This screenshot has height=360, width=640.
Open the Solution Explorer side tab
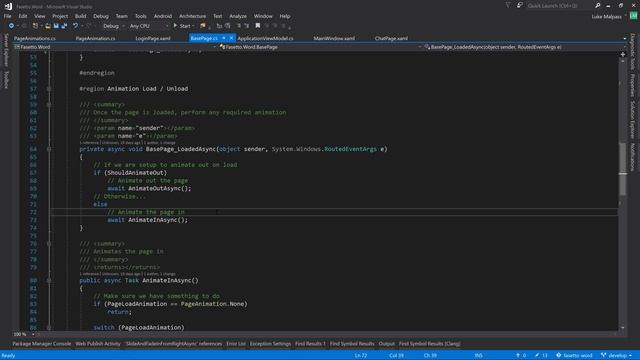point(633,120)
